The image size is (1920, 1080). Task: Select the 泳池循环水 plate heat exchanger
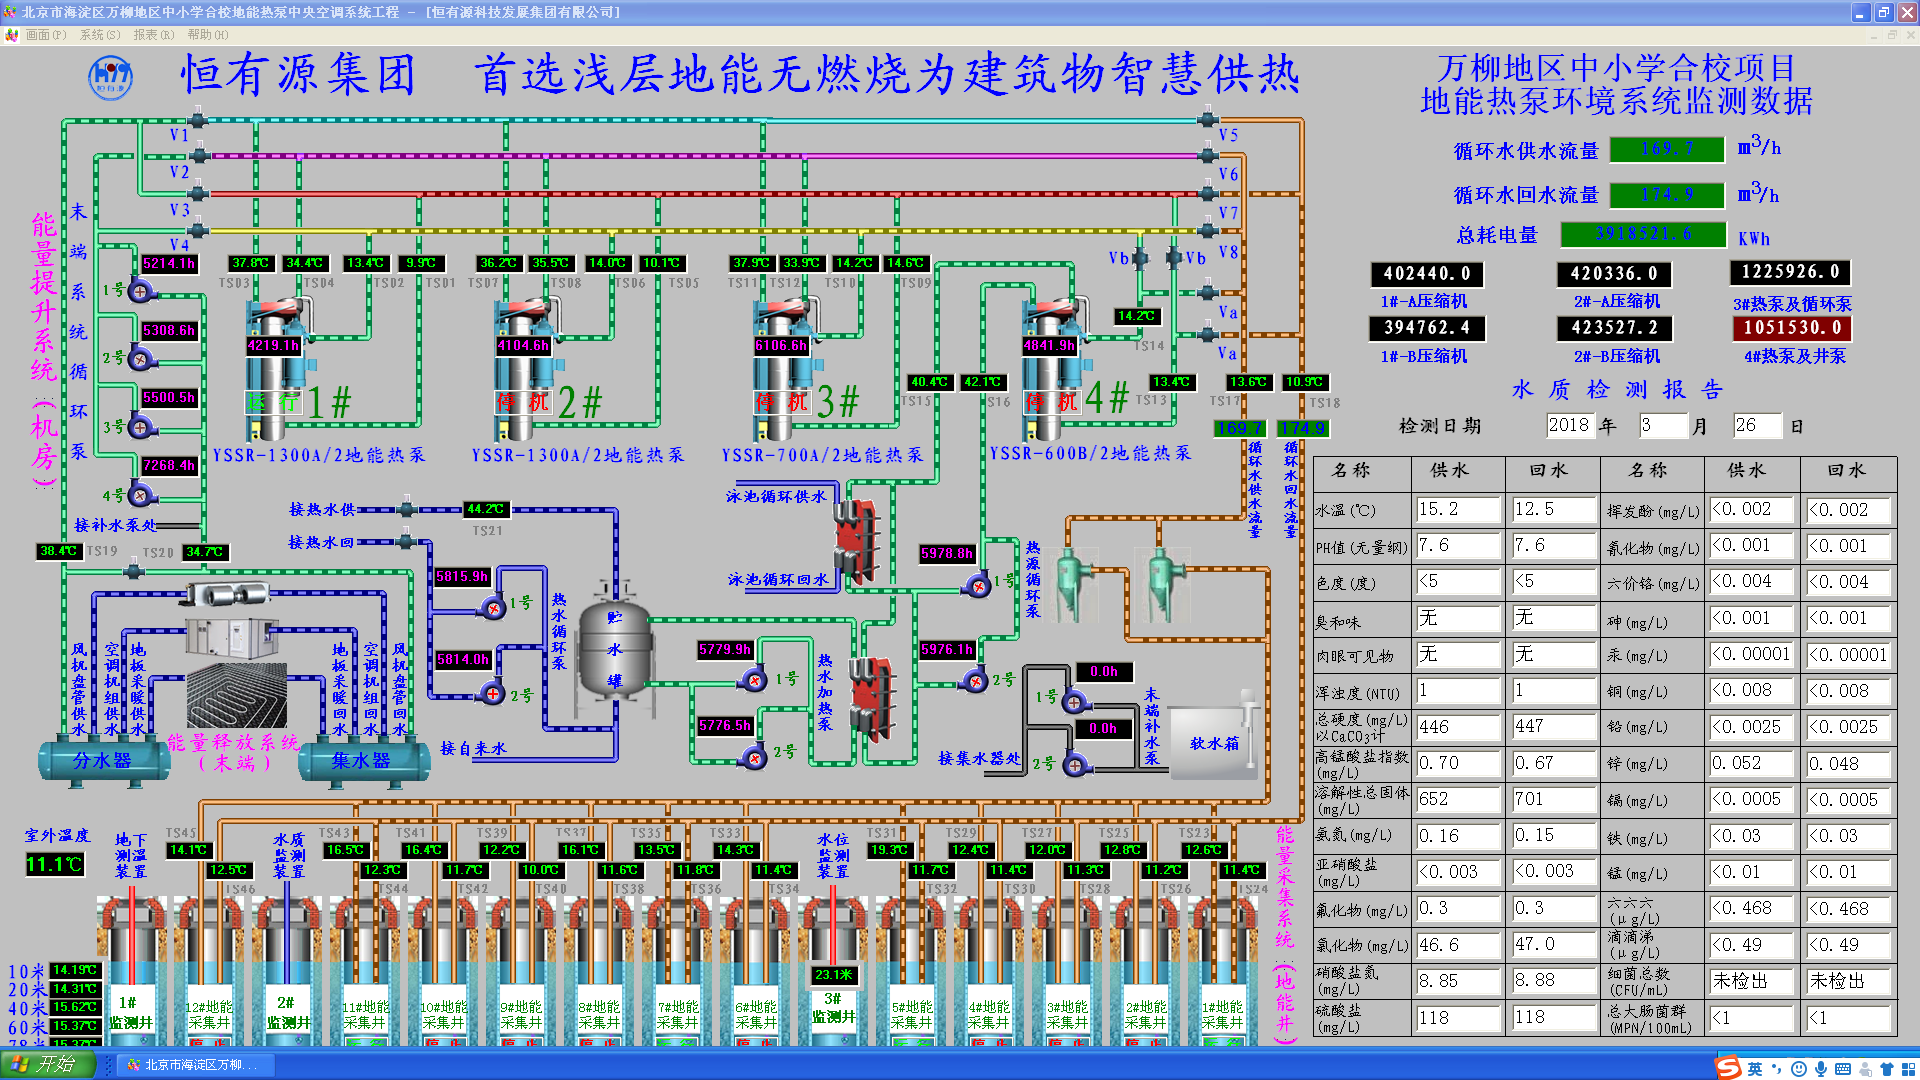[855, 541]
